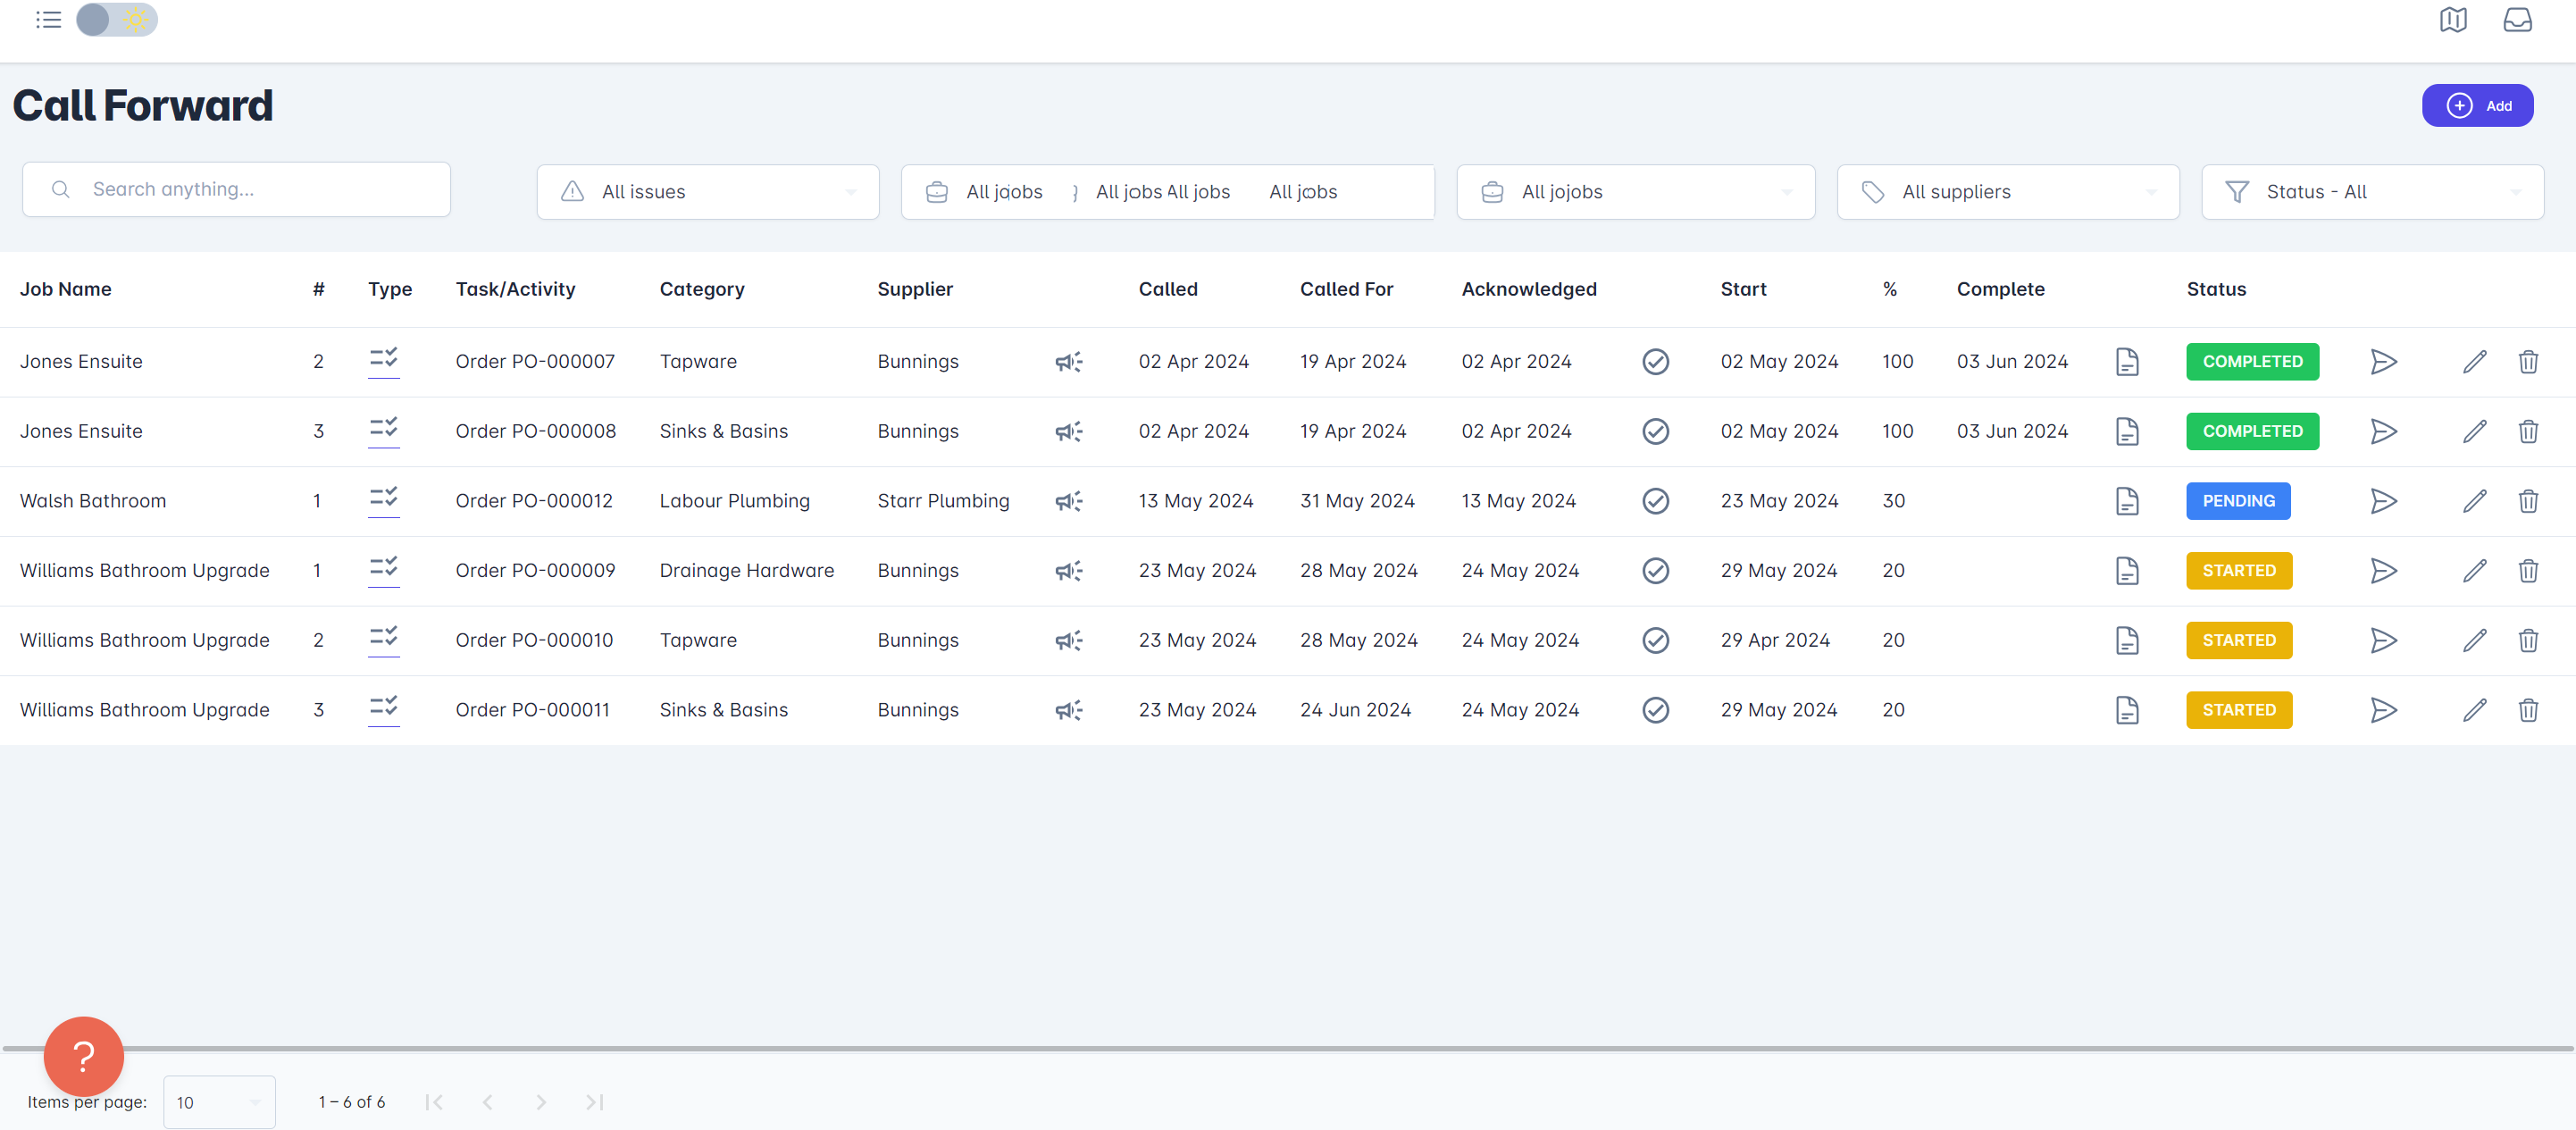Click the Add button

[x=2477, y=106]
